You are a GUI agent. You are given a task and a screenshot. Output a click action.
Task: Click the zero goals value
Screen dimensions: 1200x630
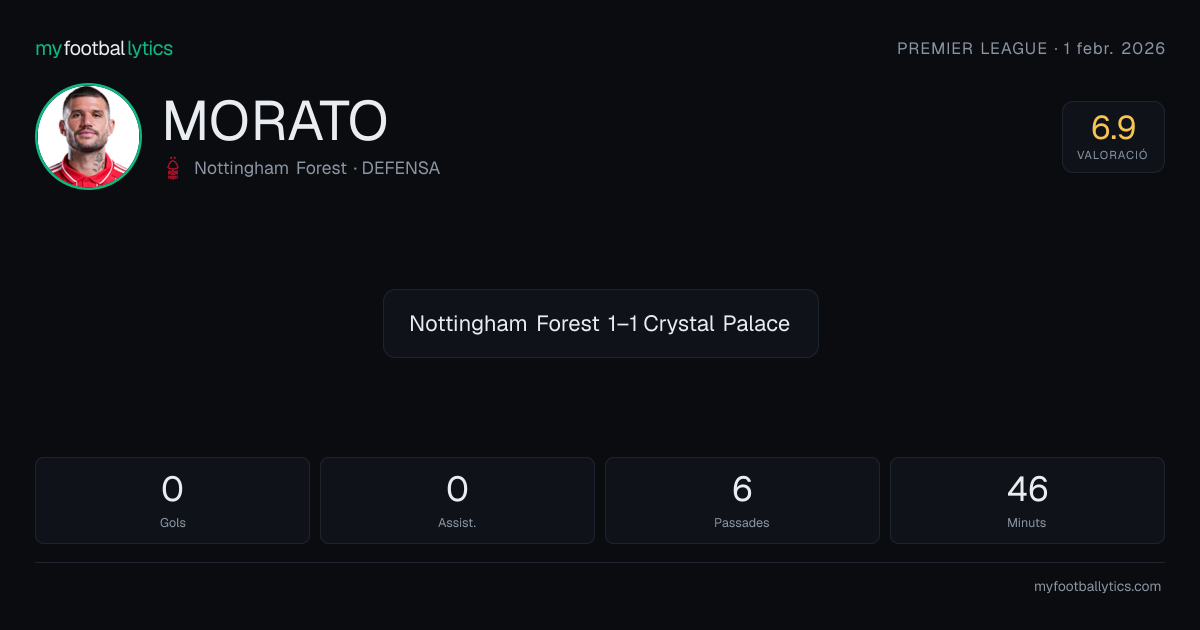[172, 489]
